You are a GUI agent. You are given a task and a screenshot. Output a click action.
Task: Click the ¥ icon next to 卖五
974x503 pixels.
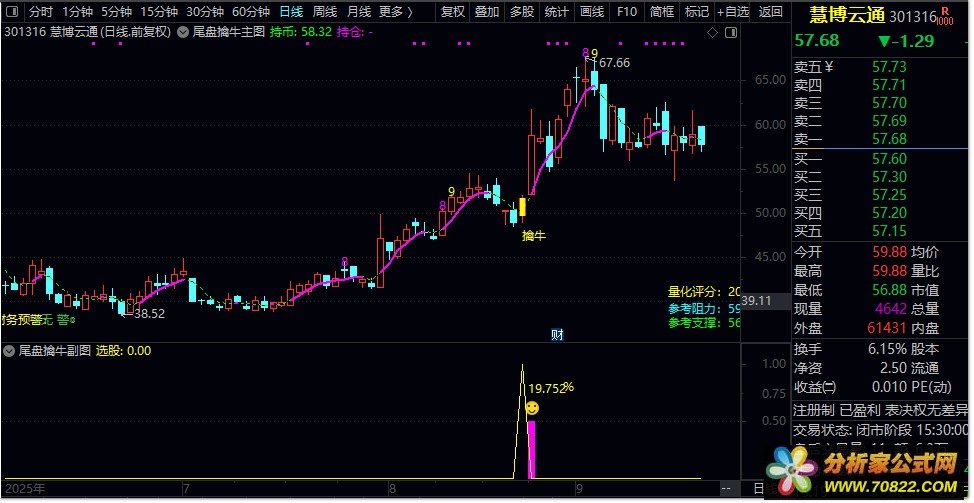[x=829, y=67]
